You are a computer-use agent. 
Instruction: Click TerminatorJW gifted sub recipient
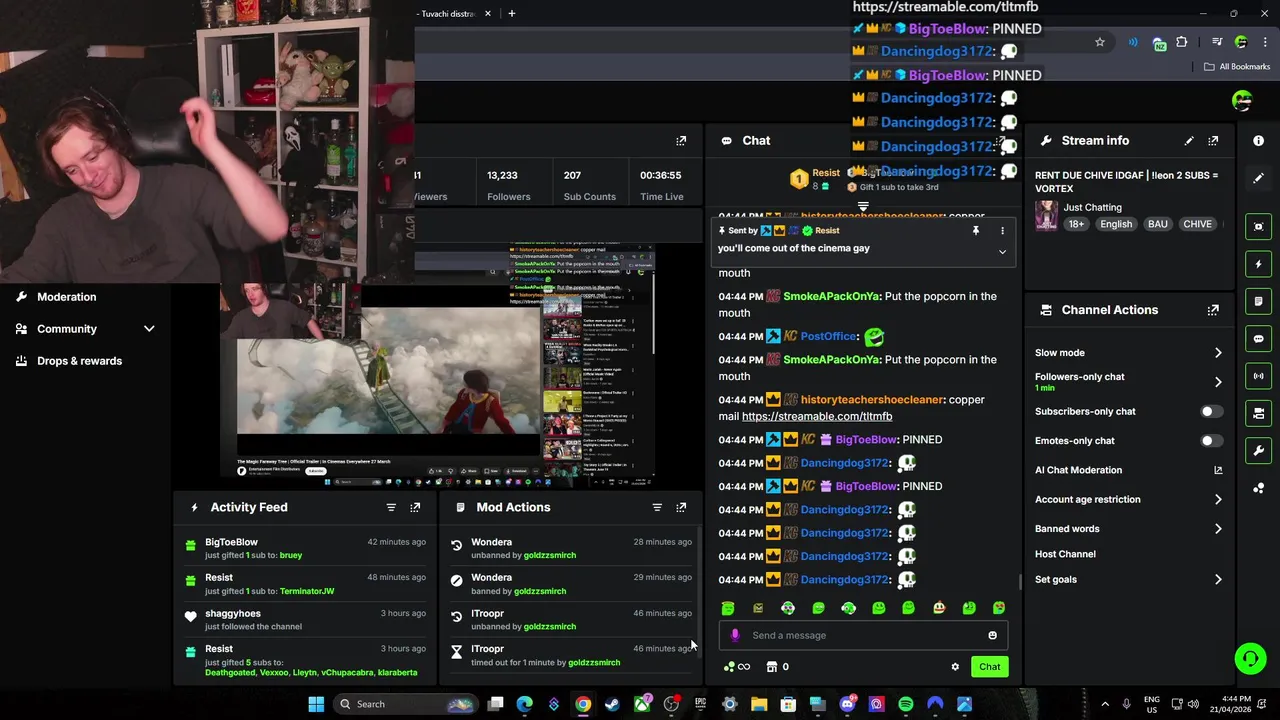coord(307,591)
